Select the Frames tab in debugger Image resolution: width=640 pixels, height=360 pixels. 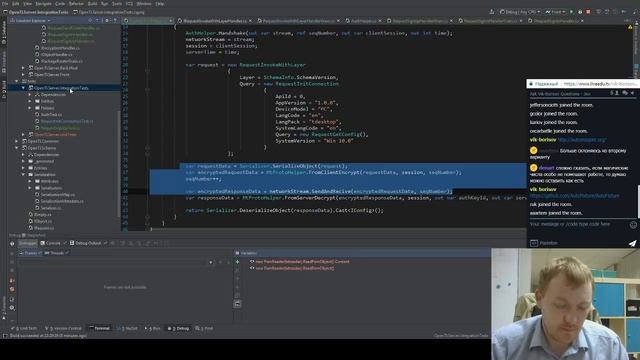[31, 253]
